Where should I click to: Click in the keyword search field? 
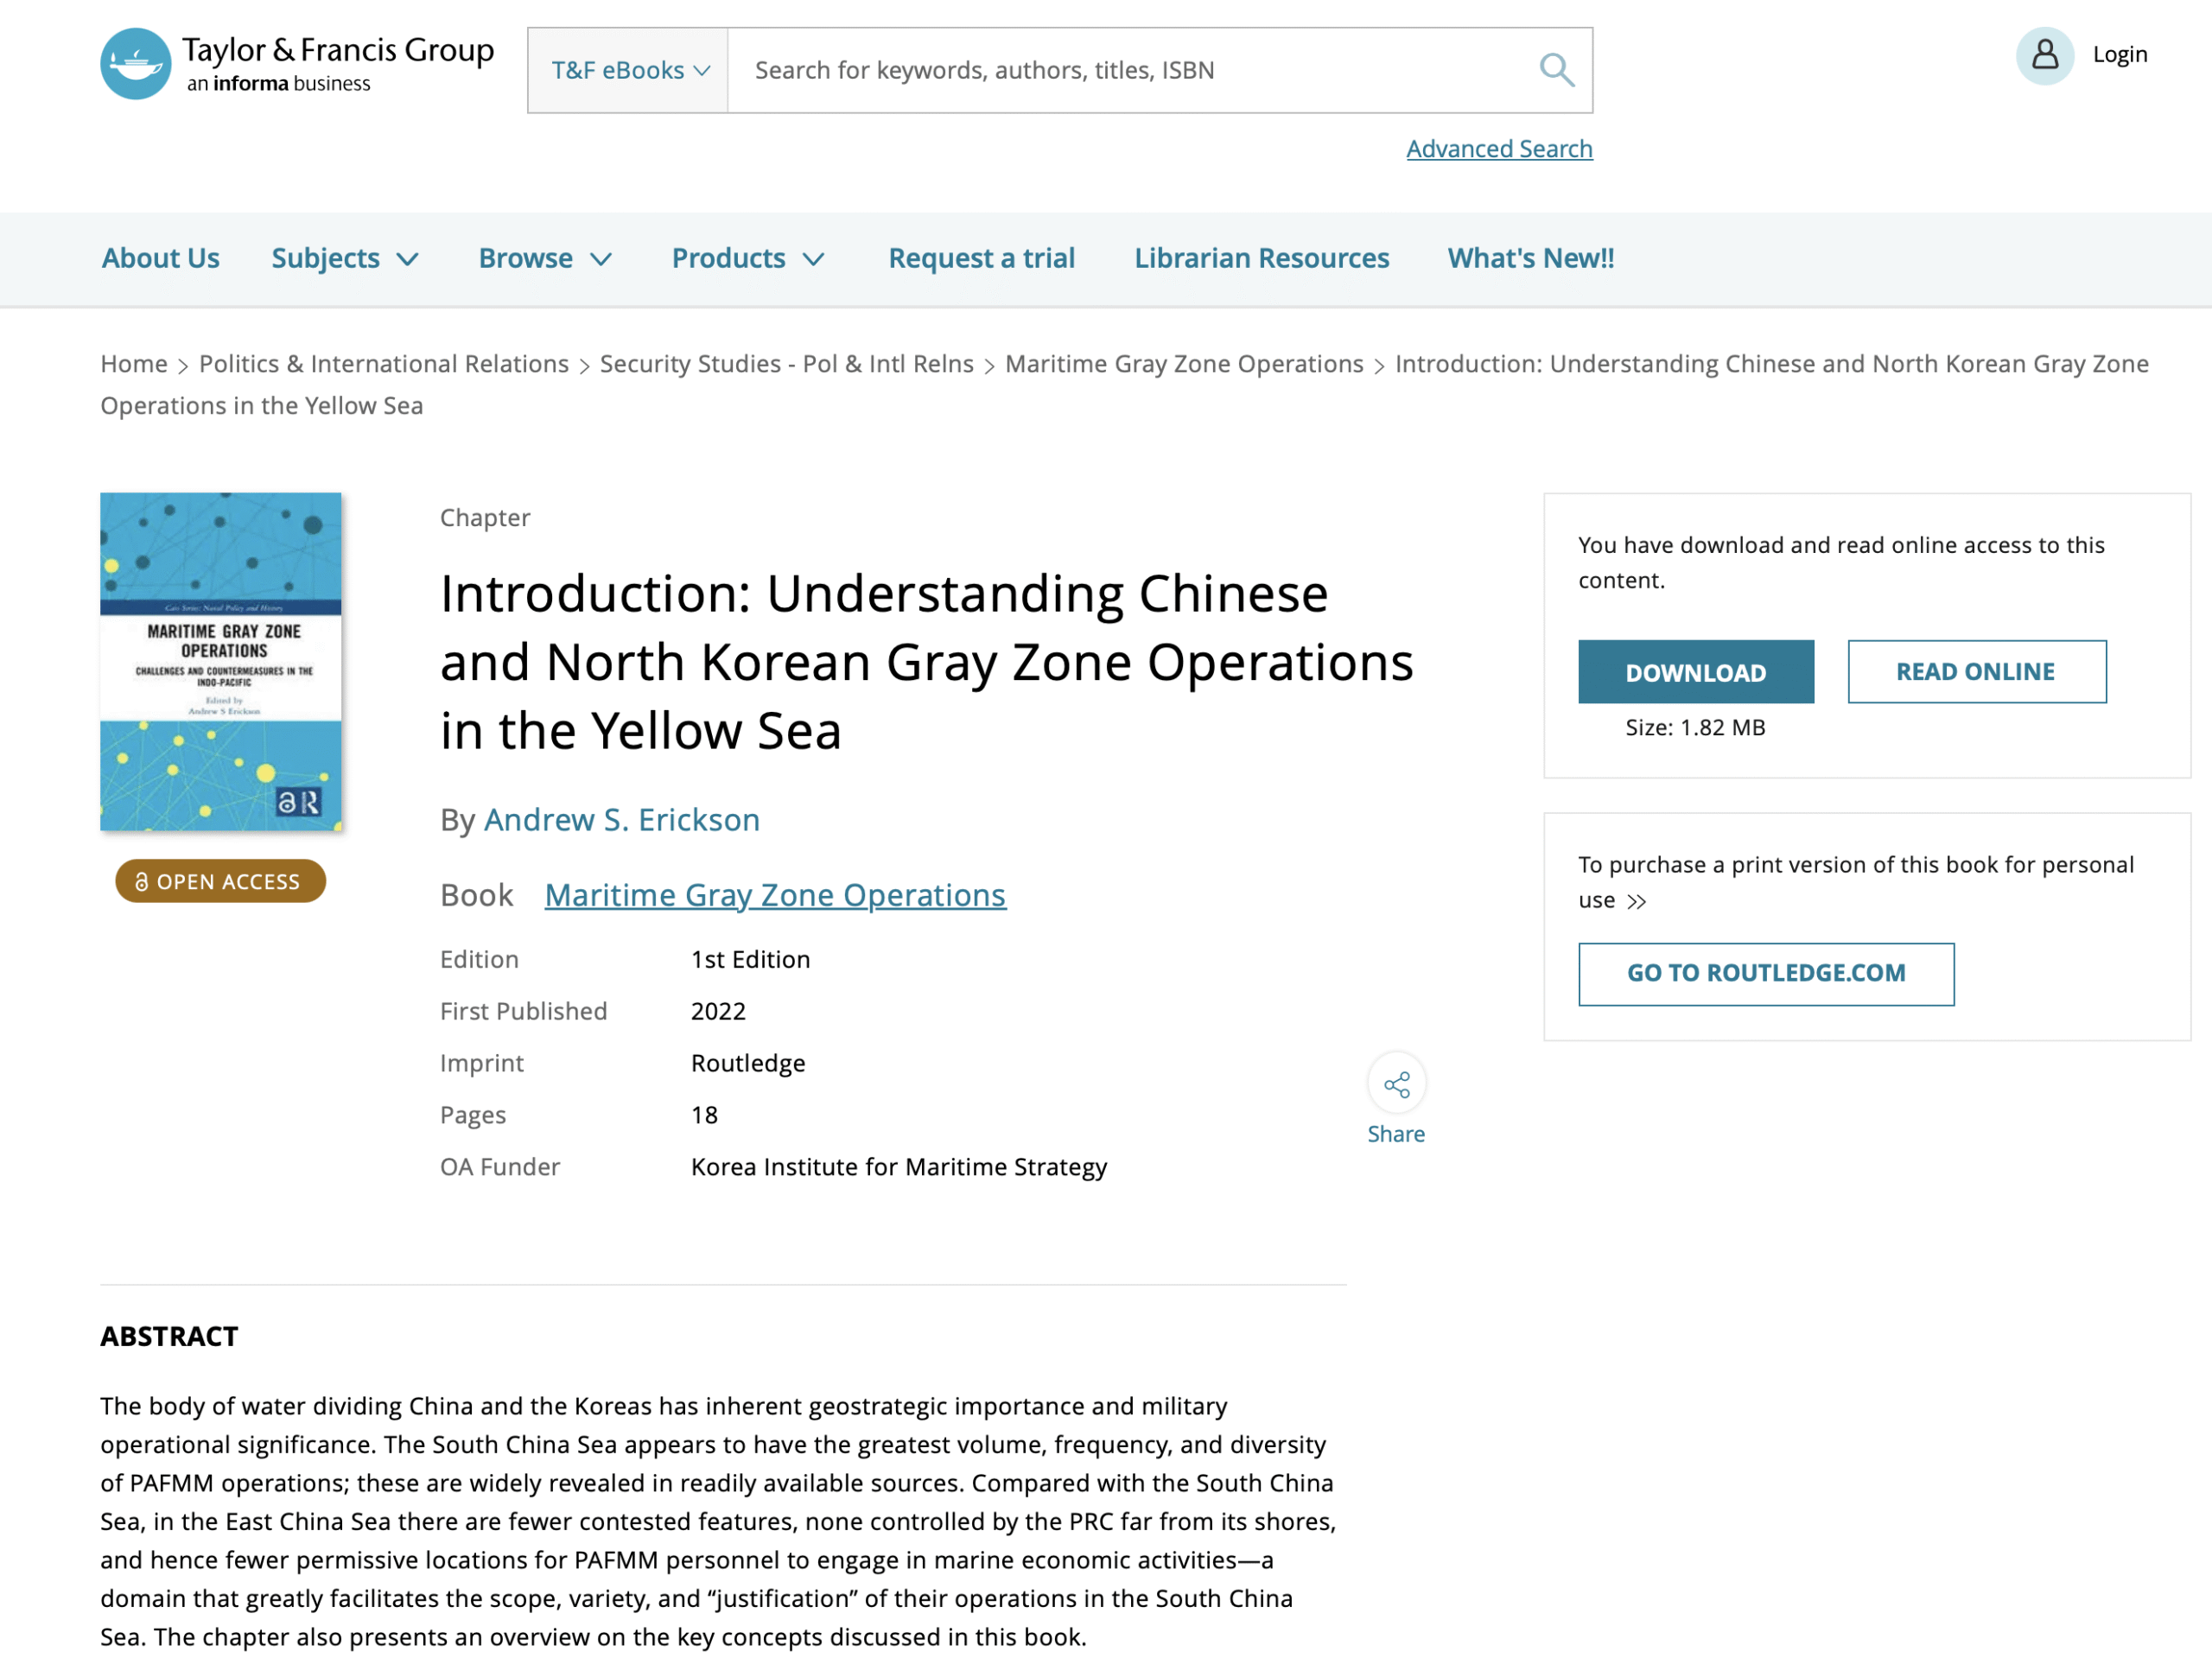pyautogui.click(x=1130, y=70)
